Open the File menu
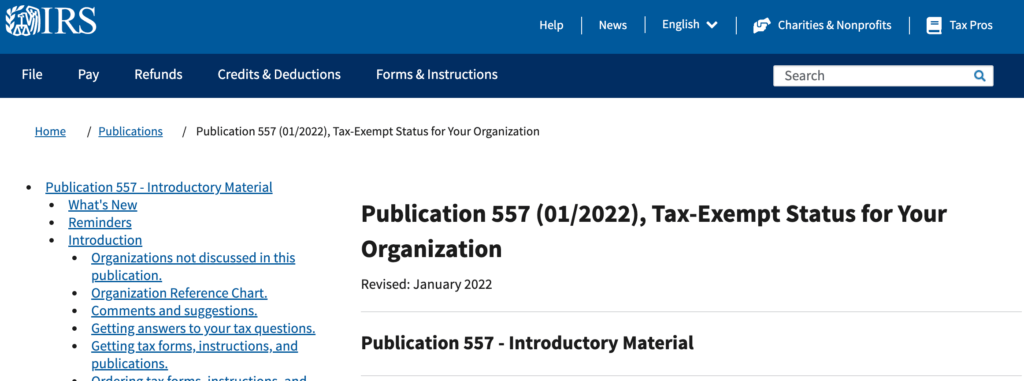This screenshot has height=381, width=1024. click(x=32, y=75)
